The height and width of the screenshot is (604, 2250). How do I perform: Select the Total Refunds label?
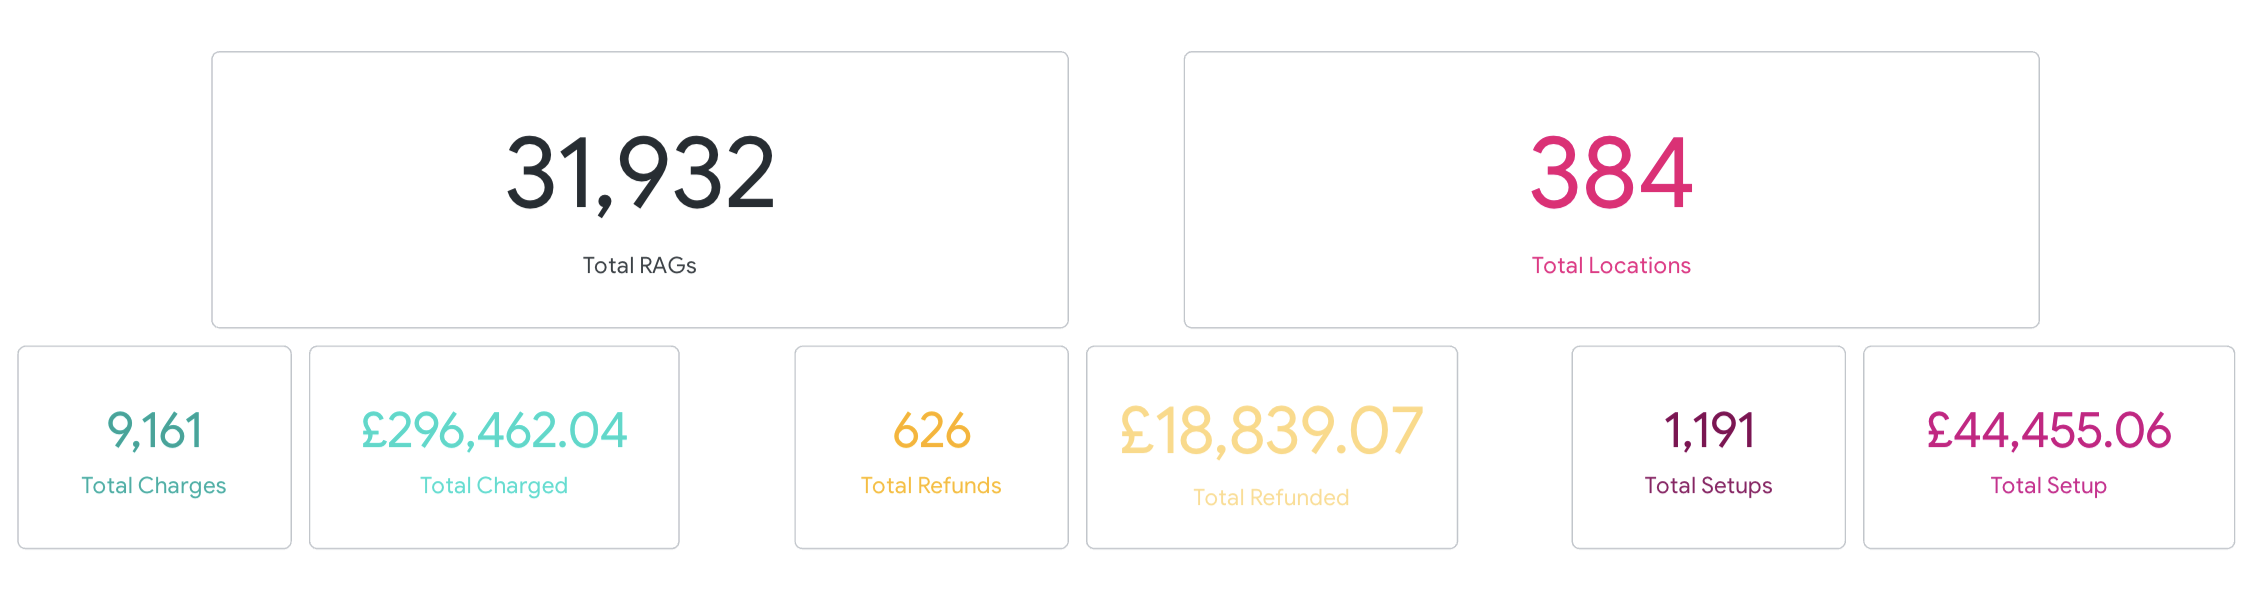pos(931,486)
